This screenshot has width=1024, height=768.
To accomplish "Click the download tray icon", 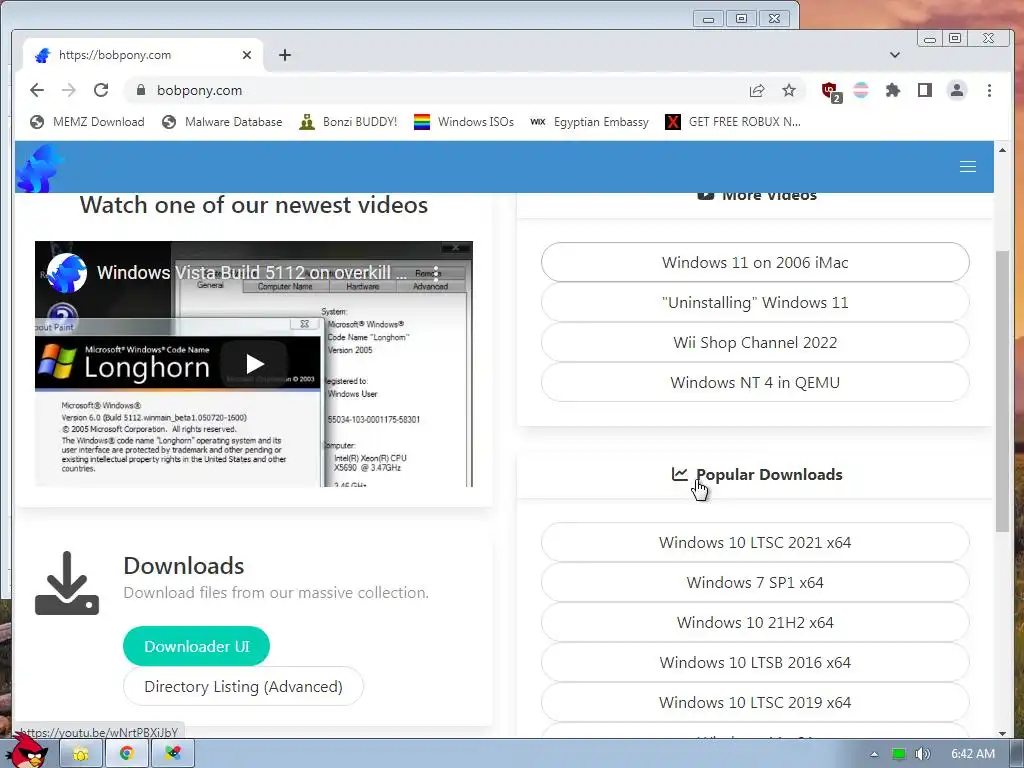I will [x=67, y=583].
